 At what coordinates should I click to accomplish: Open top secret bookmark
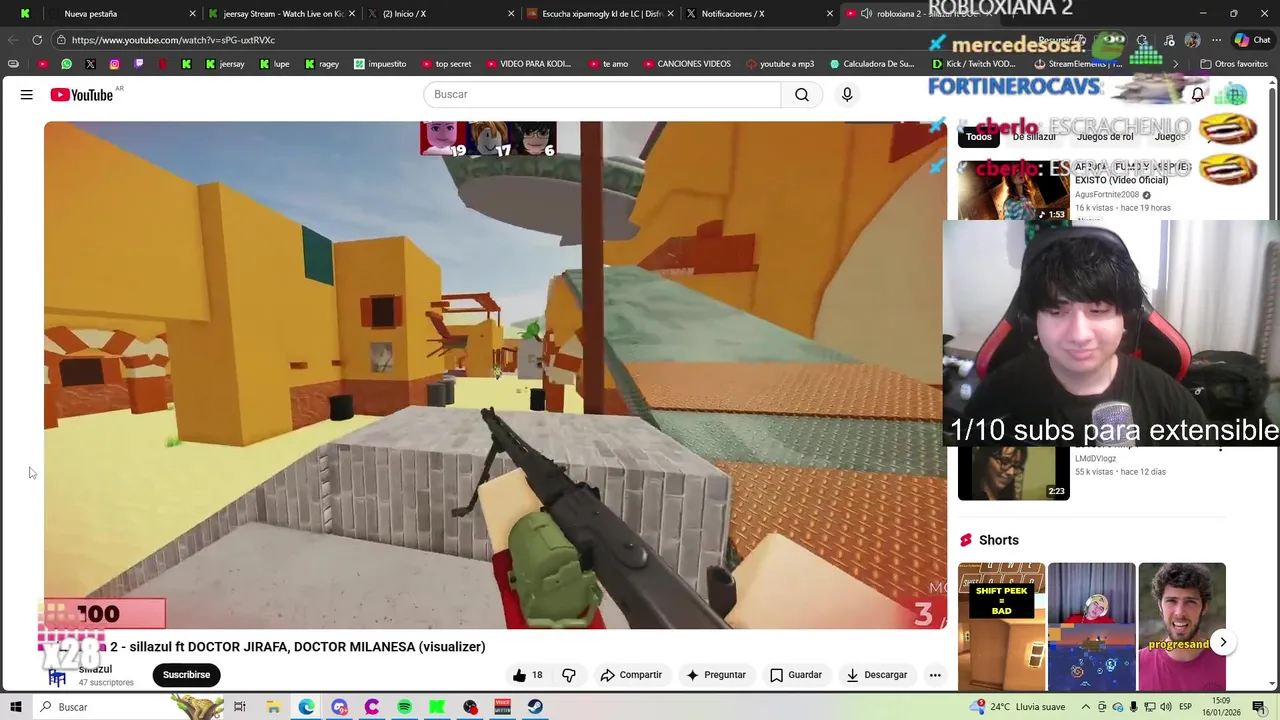click(445, 64)
